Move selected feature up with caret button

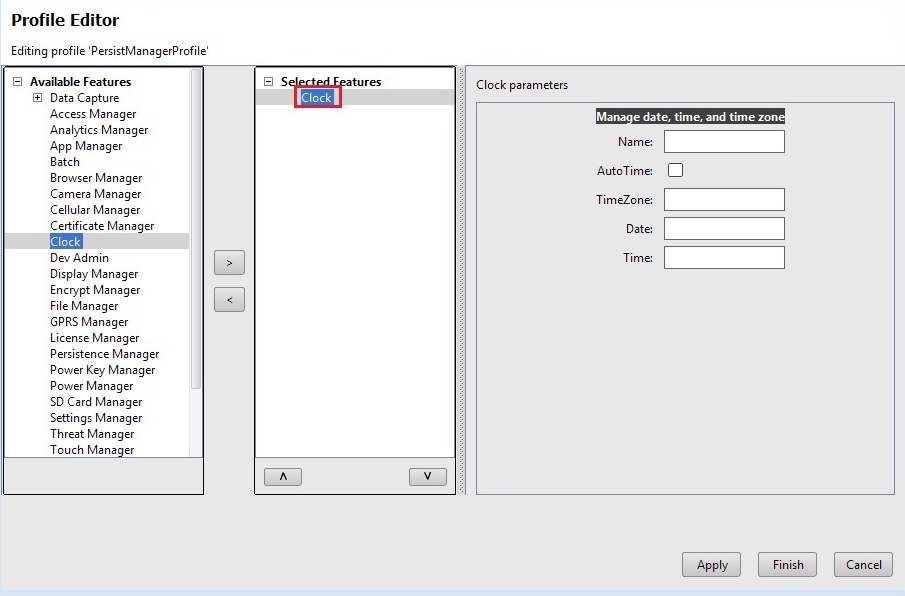(283, 477)
